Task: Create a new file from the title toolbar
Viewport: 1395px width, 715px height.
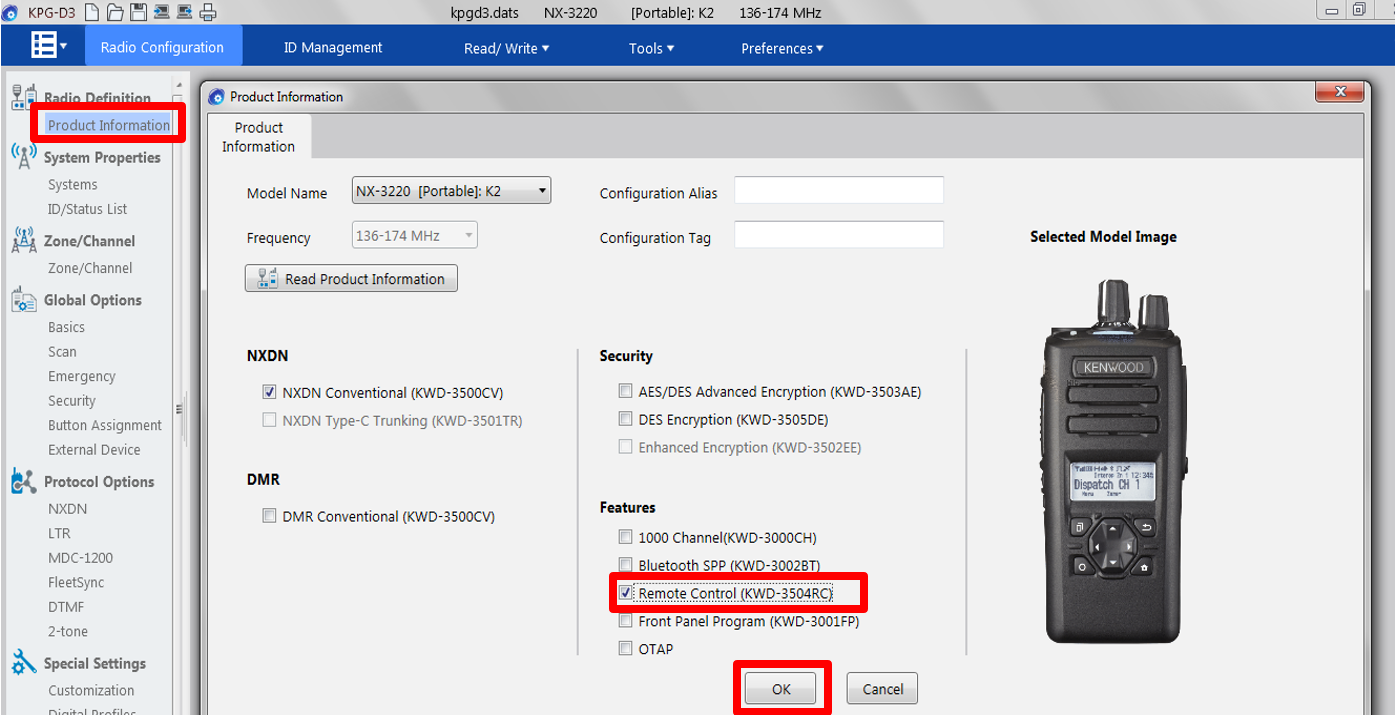Action: 92,12
